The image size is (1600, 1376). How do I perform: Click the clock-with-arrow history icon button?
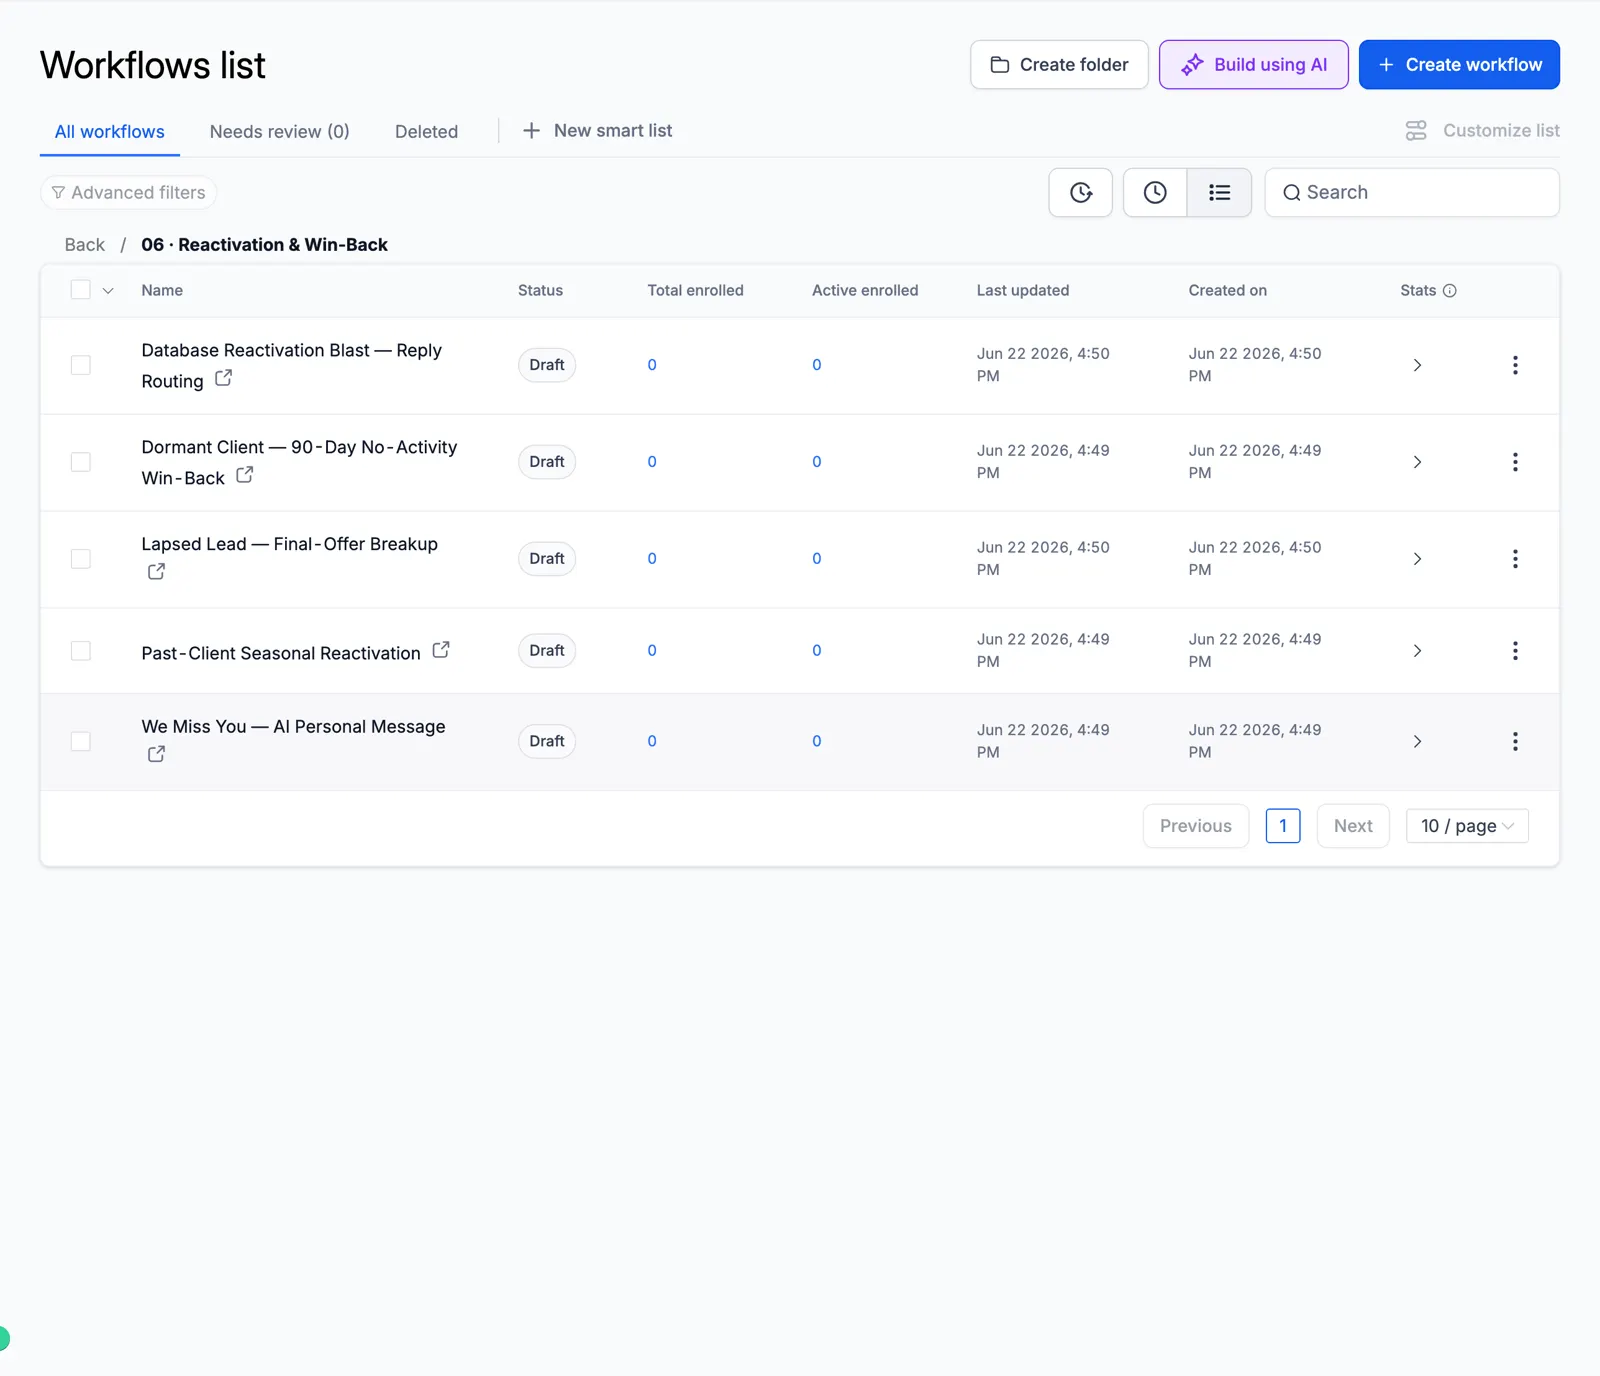pos(1081,193)
